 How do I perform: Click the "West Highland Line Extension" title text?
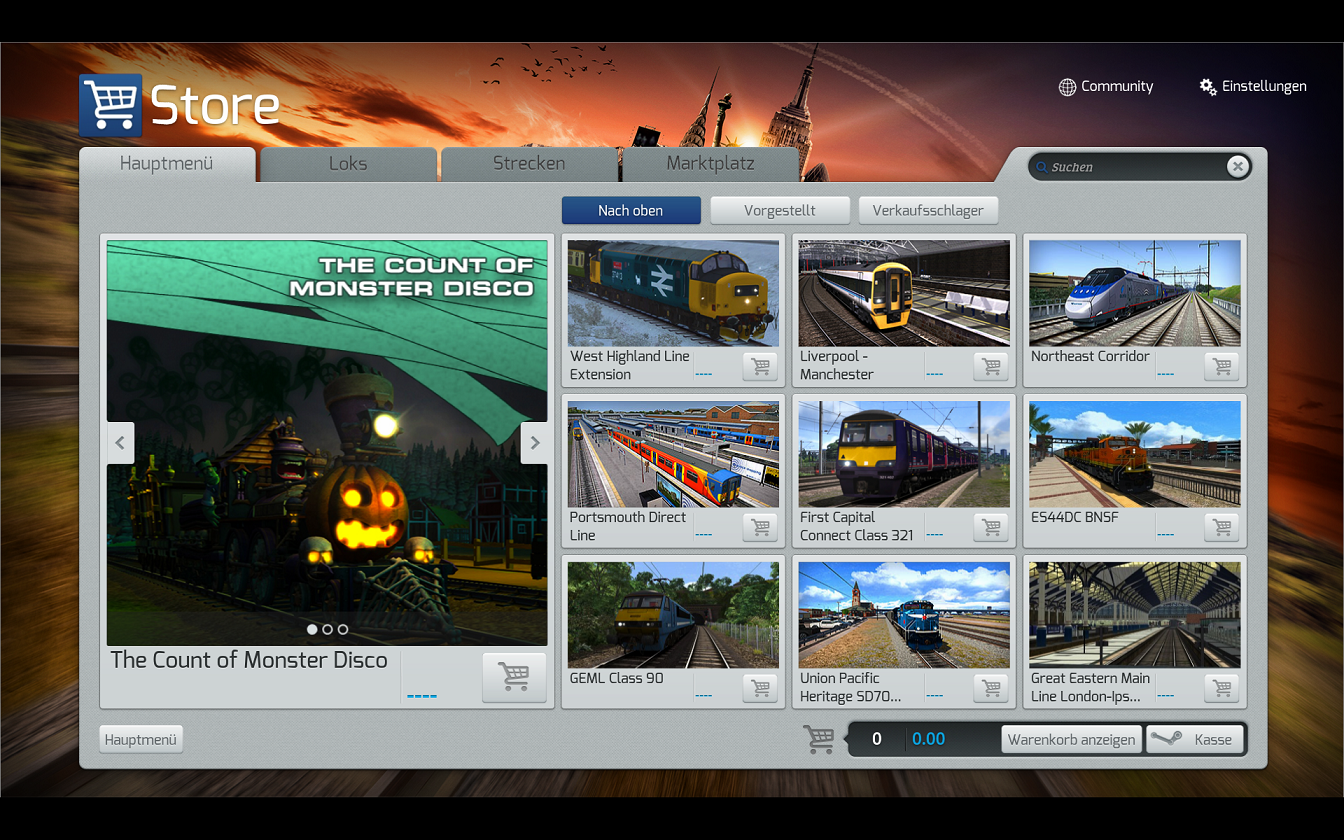pyautogui.click(x=630, y=365)
